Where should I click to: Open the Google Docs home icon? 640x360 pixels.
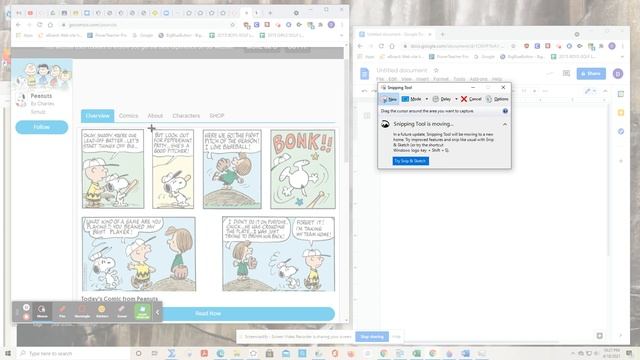click(364, 73)
